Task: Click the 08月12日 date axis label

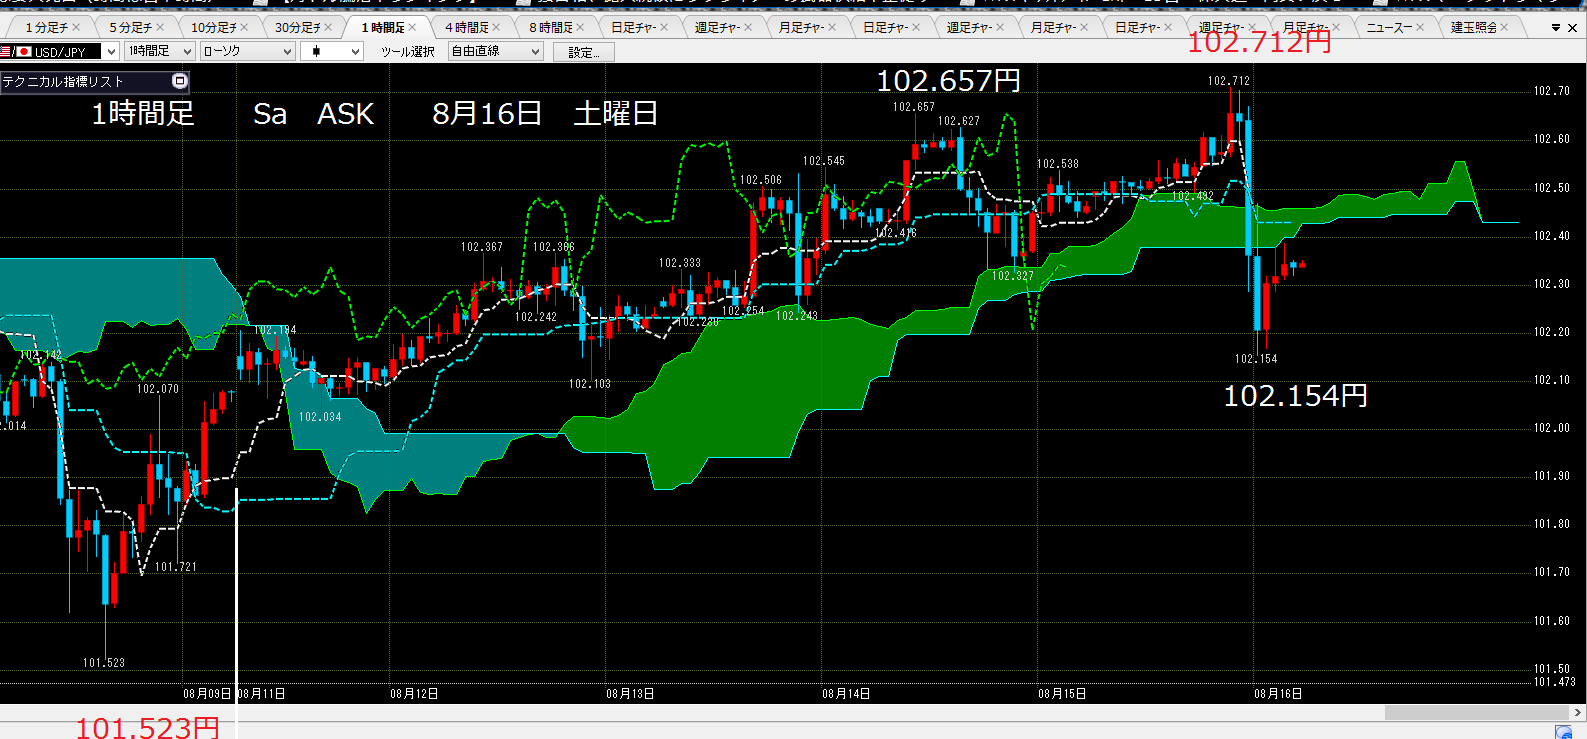Action: (x=414, y=693)
